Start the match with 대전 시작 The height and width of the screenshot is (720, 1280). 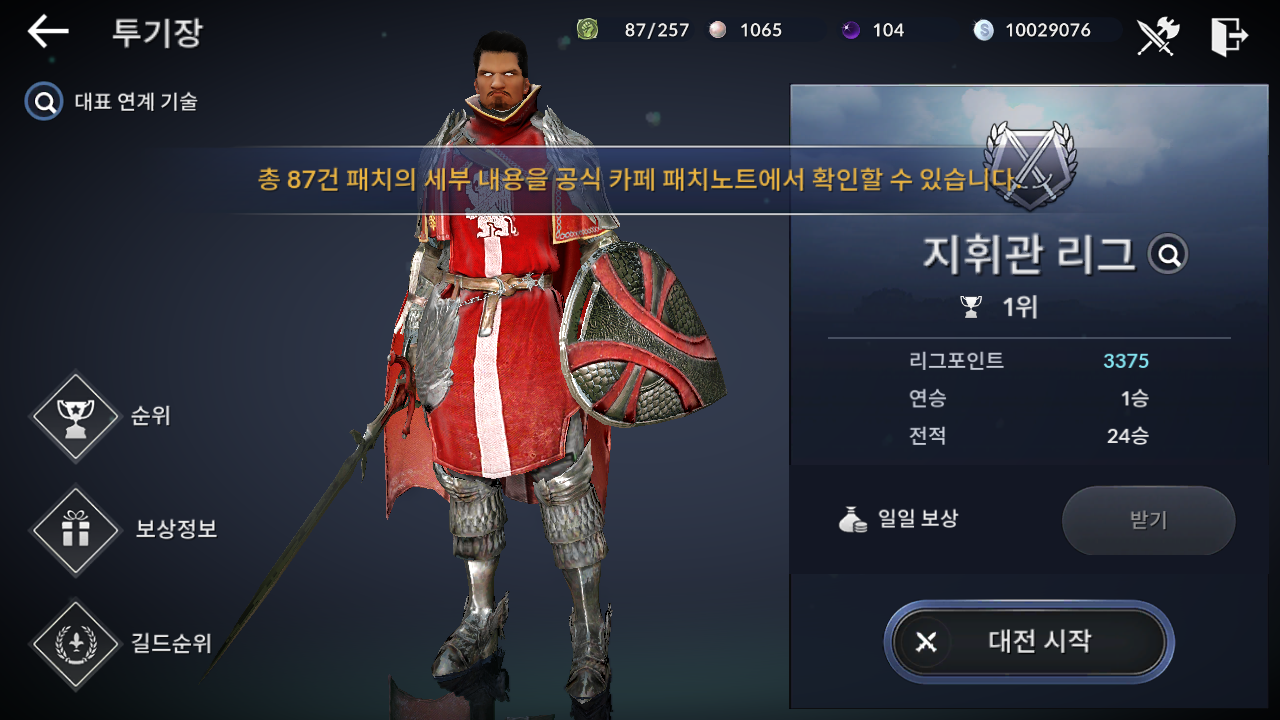click(x=1029, y=641)
